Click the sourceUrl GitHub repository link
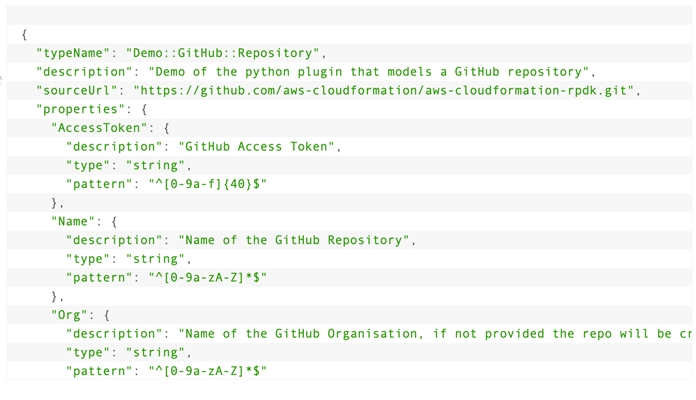This screenshot has height=400, width=696. pyautogui.click(x=386, y=90)
